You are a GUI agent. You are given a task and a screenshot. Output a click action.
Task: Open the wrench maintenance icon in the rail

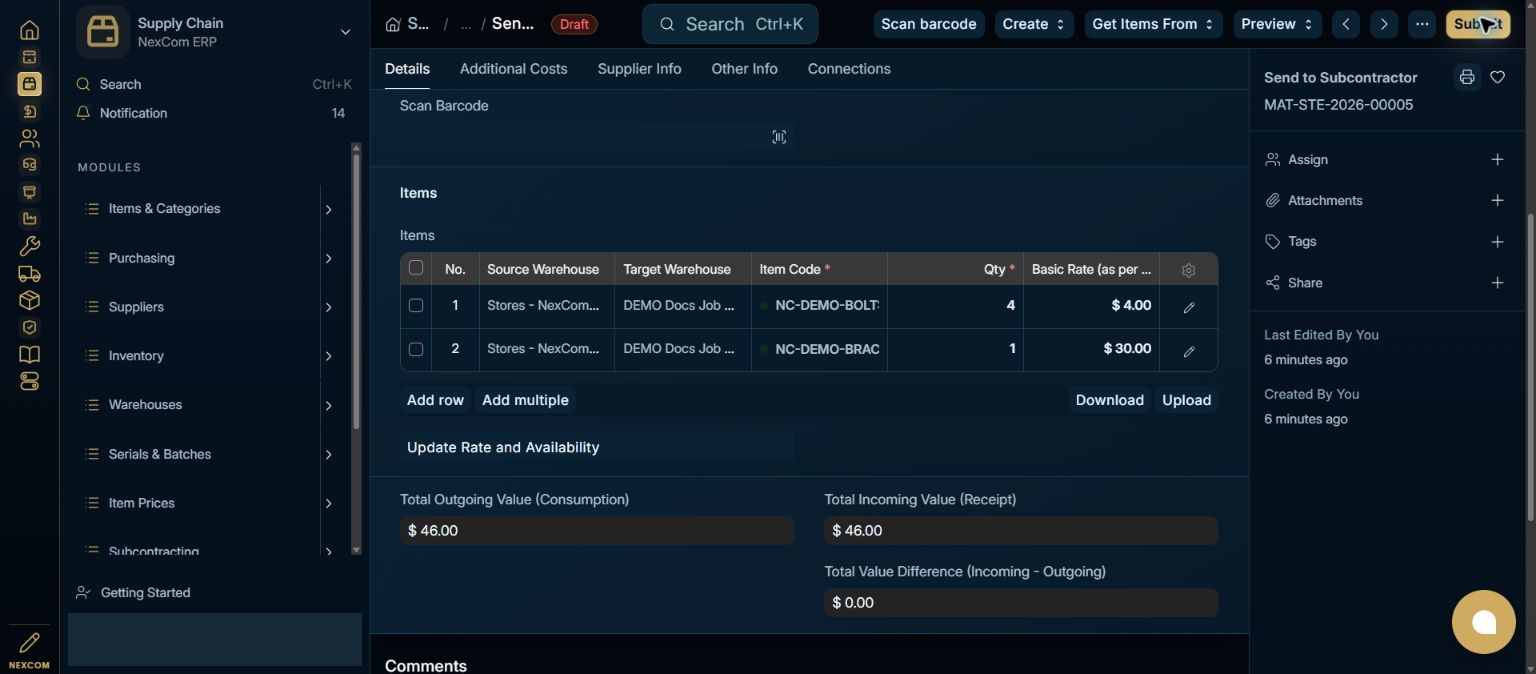pyautogui.click(x=29, y=246)
